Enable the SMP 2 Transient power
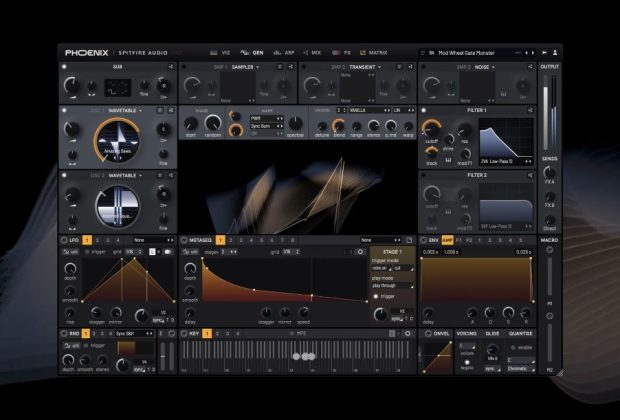 [x=304, y=67]
